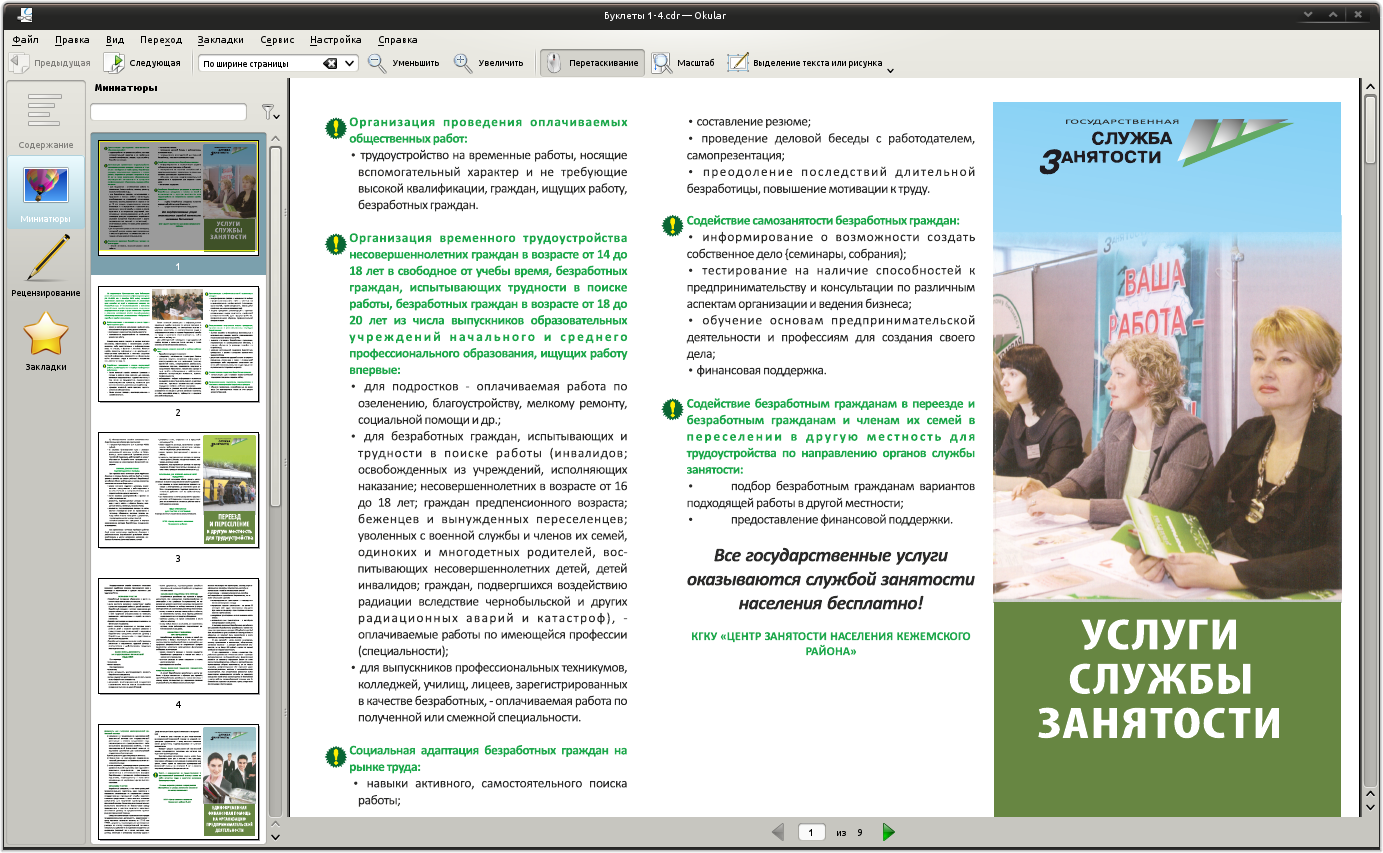1383x853 pixels.
Task: Minimize the Okular window
Action: point(1309,14)
